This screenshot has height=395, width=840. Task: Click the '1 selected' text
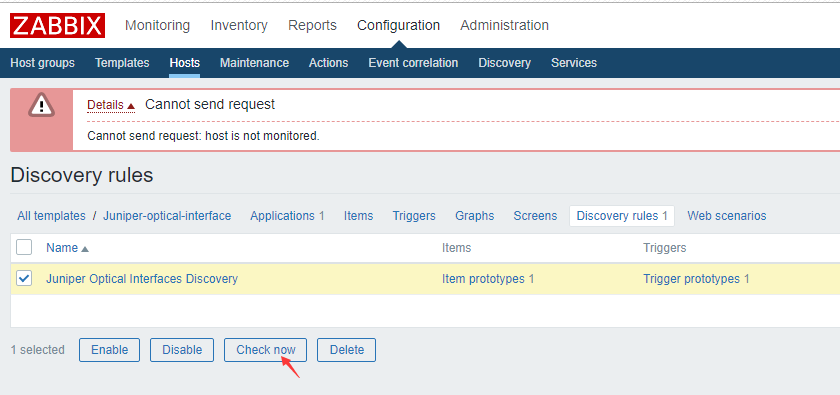point(38,350)
